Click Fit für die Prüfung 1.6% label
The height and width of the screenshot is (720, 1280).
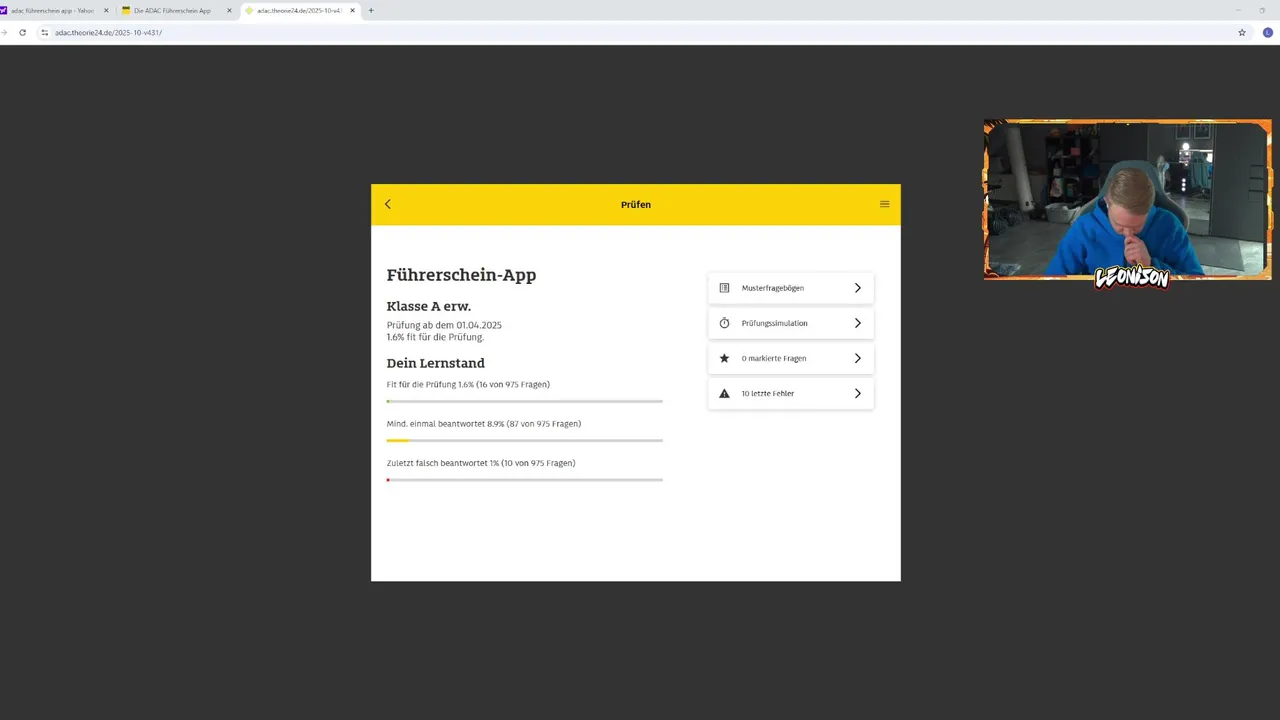coord(468,384)
